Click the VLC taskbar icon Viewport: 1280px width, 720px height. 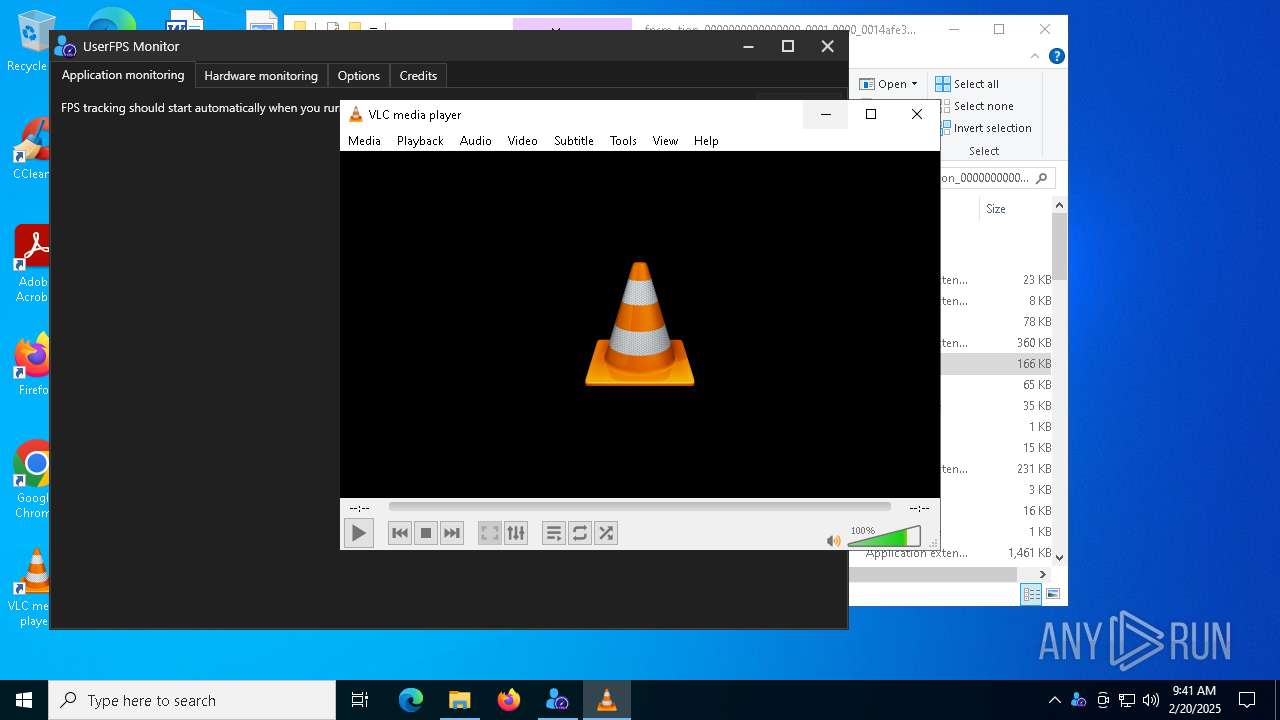pyautogui.click(x=606, y=700)
